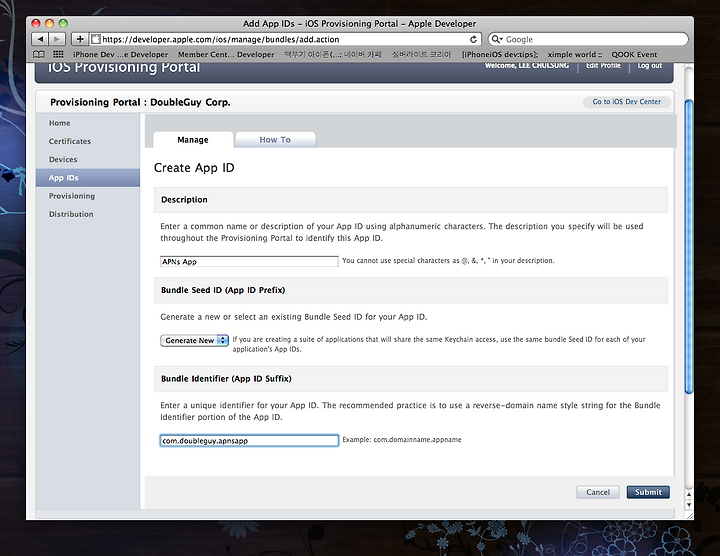Add bookmark with the plus button
Image resolution: width=720 pixels, height=556 pixels.
tap(79, 39)
